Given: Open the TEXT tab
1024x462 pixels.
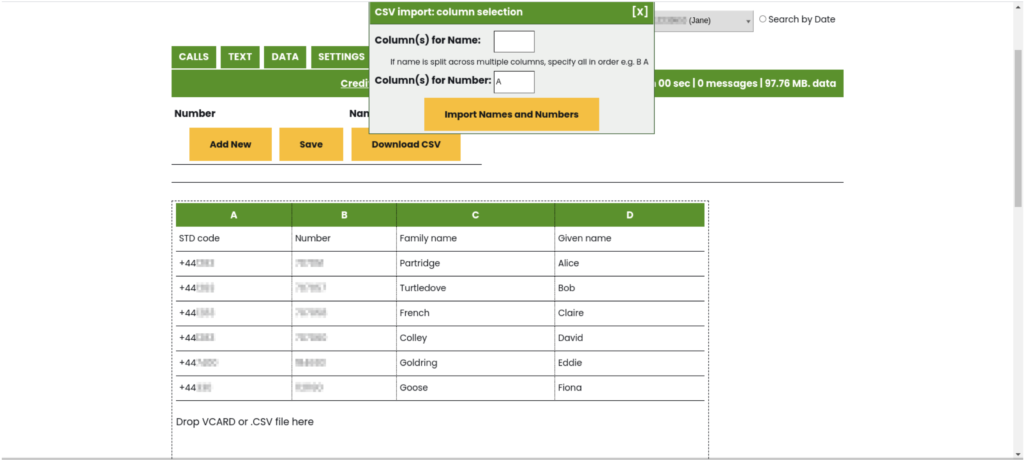Looking at the screenshot, I should pos(240,57).
